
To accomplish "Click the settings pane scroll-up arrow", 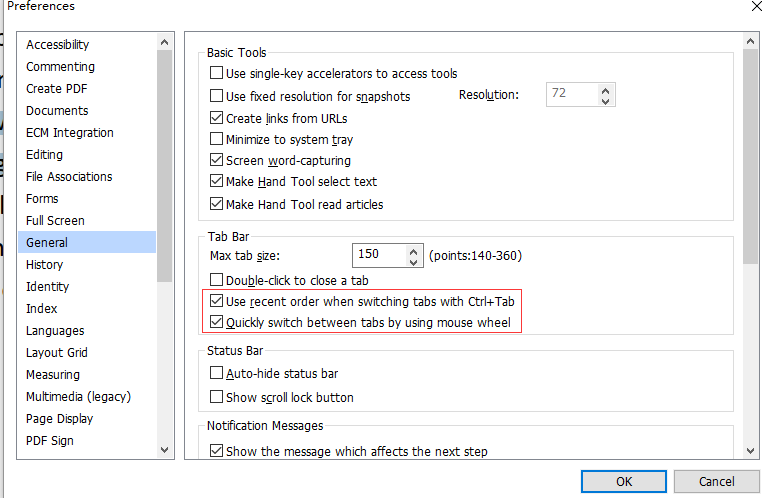I will pos(750,42).
